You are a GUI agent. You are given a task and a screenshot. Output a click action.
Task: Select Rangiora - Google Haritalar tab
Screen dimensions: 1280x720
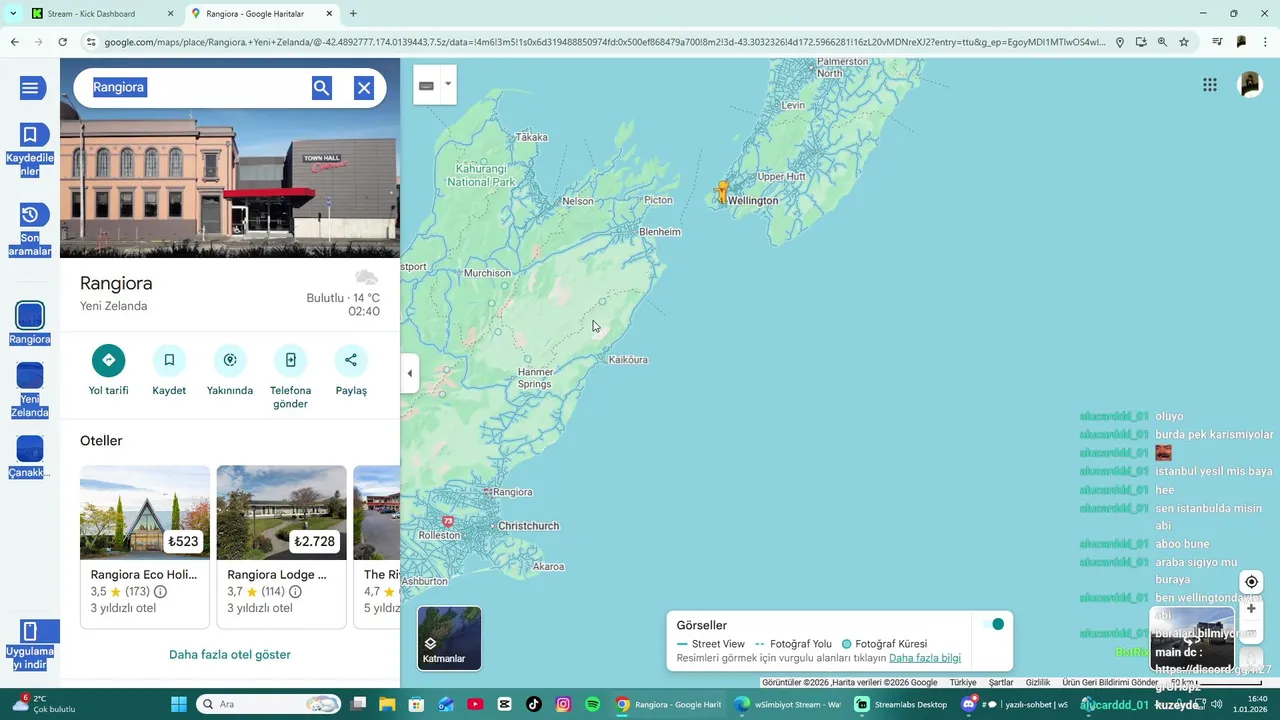(x=262, y=14)
